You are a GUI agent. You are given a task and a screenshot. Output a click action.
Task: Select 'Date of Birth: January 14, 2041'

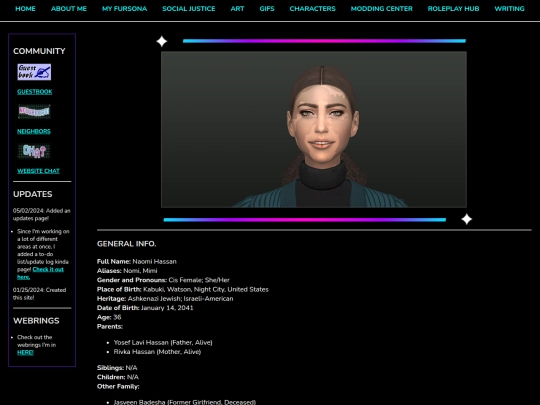coord(145,308)
